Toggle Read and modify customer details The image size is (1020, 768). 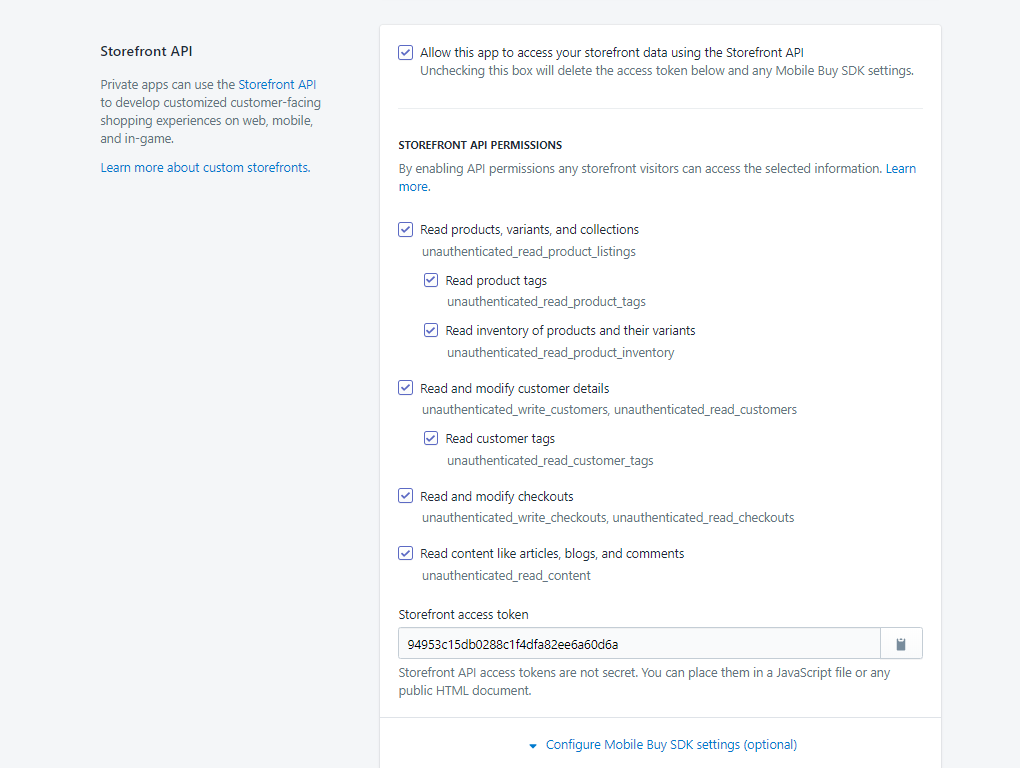[405, 388]
